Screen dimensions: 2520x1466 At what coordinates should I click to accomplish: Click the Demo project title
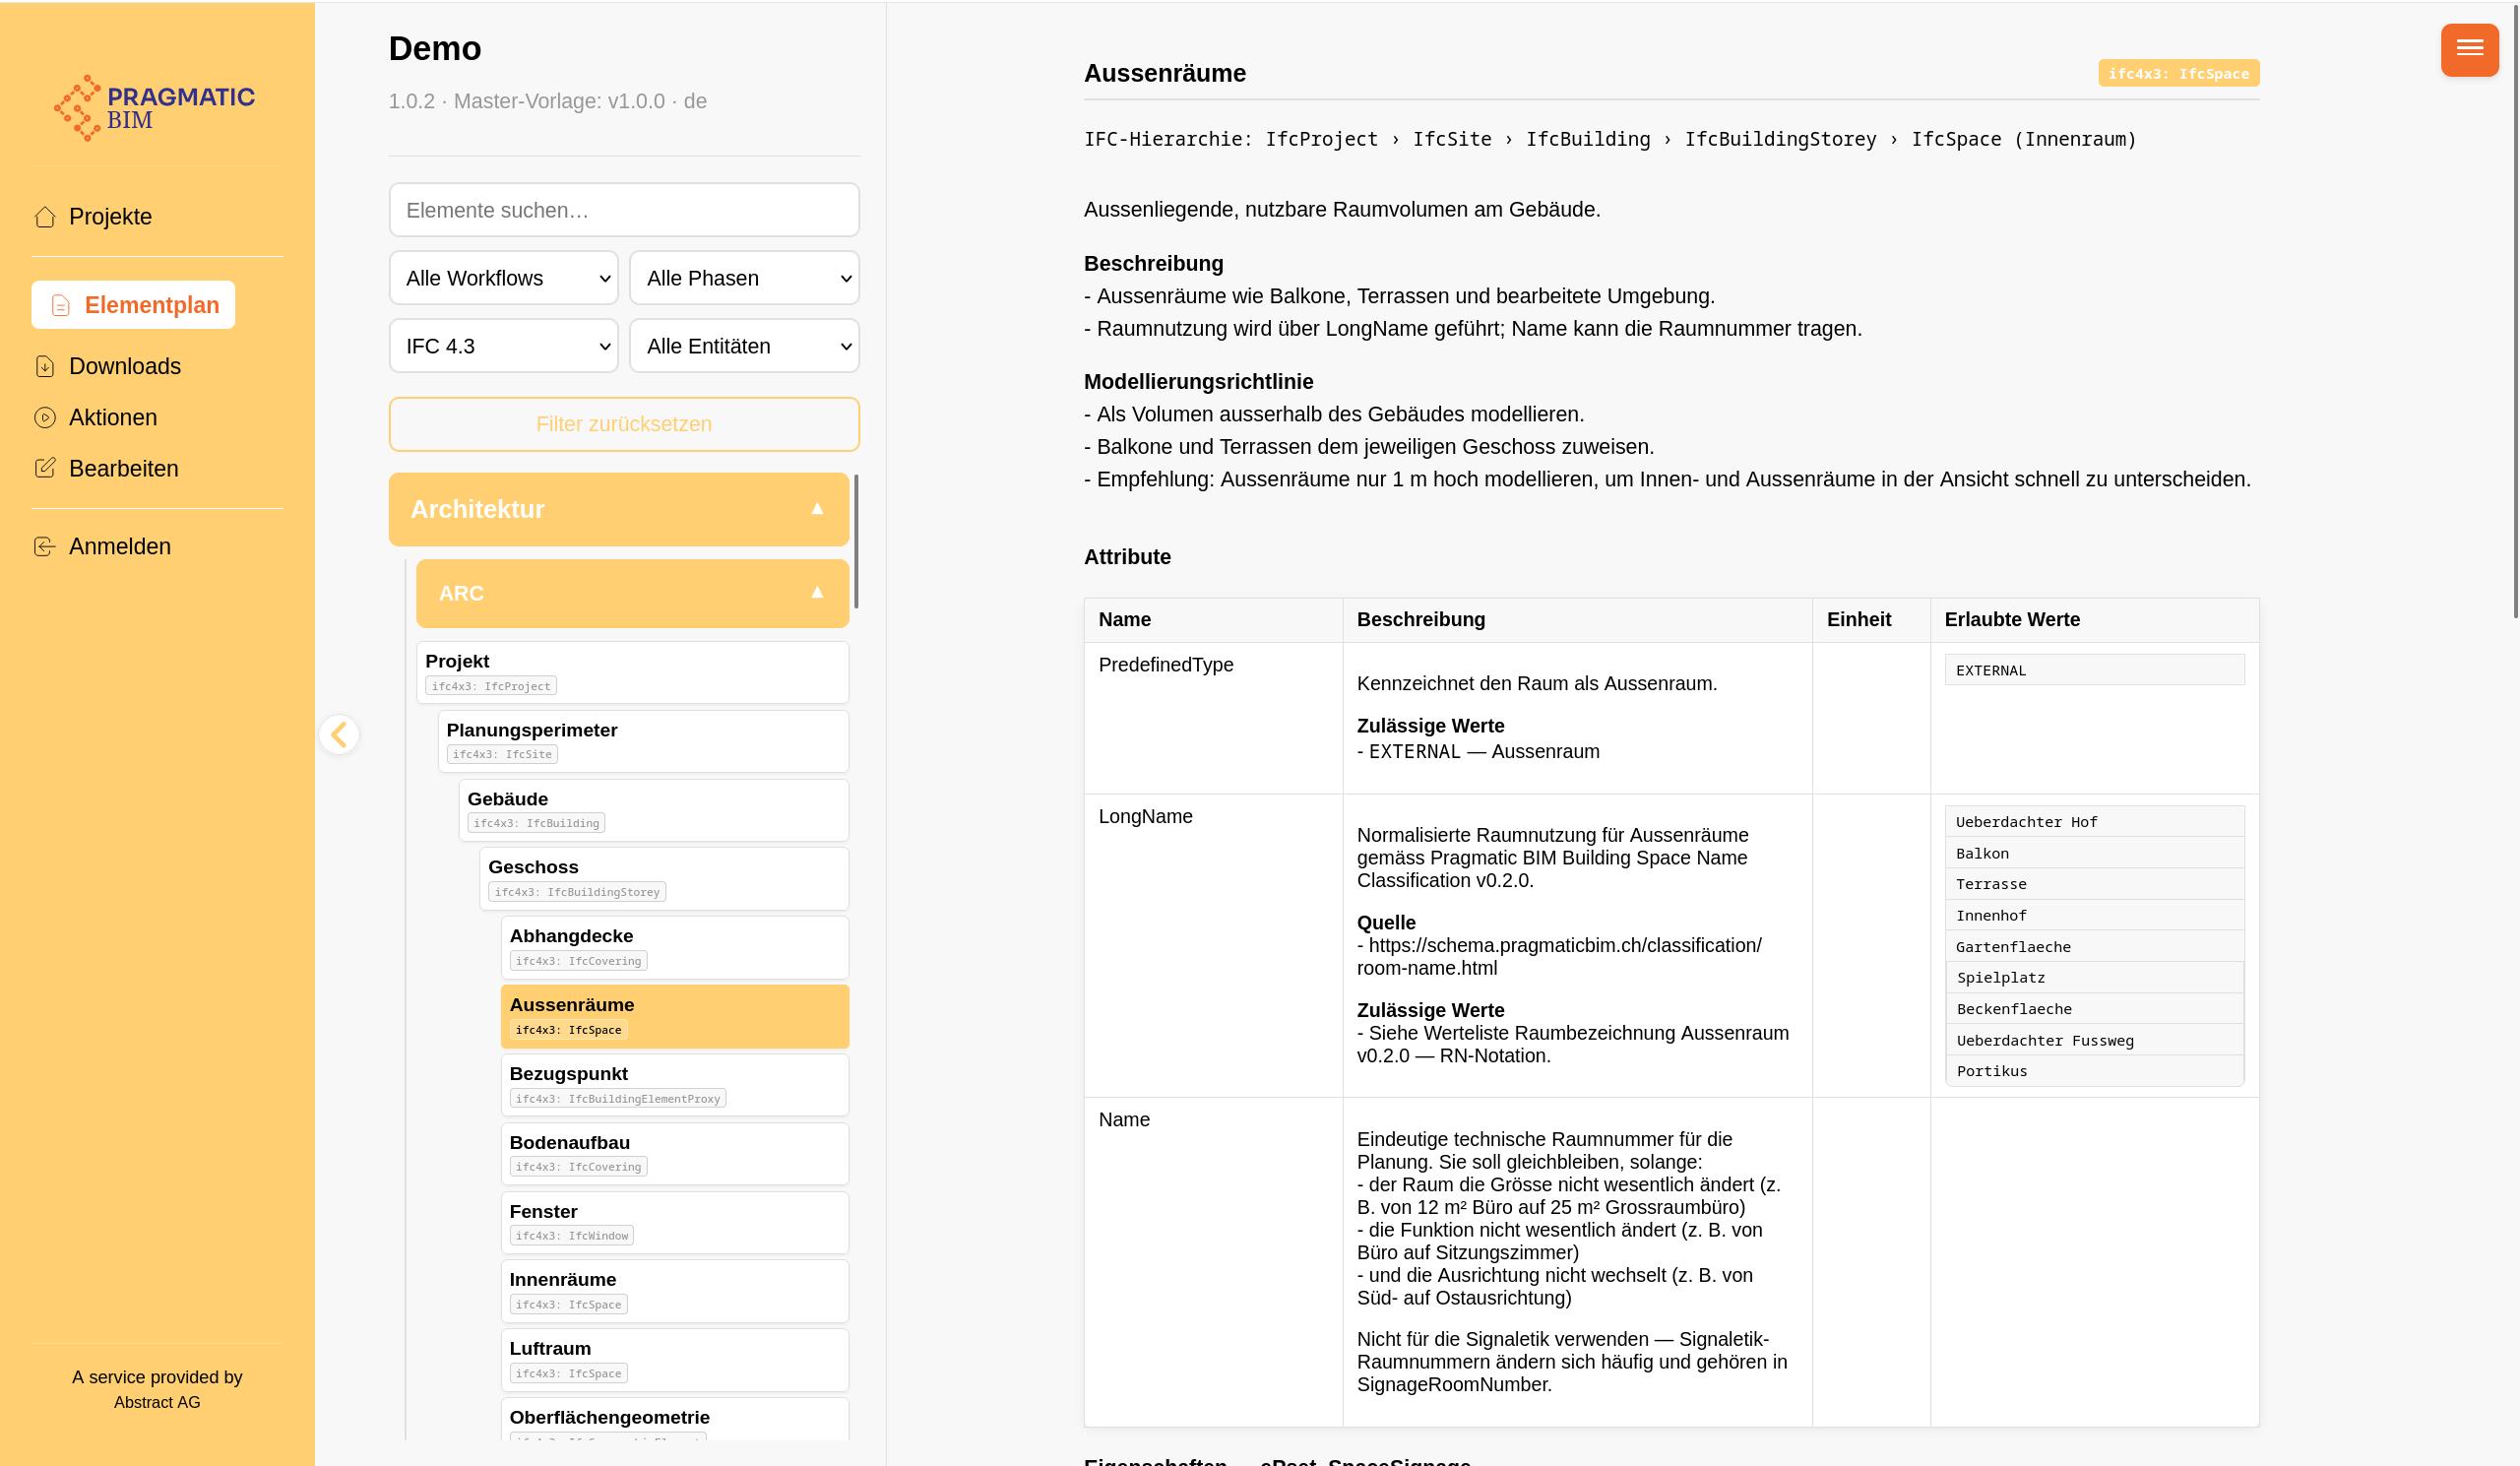pyautogui.click(x=435, y=48)
